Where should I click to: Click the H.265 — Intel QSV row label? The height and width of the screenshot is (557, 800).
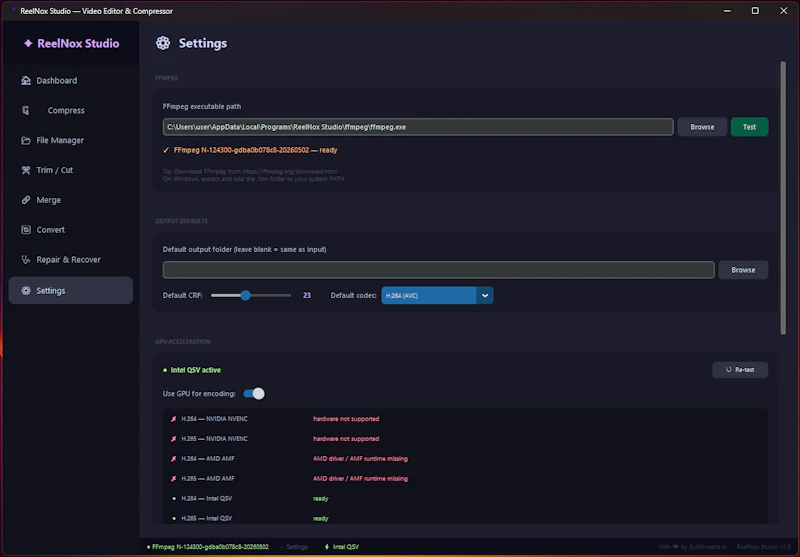click(x=207, y=518)
